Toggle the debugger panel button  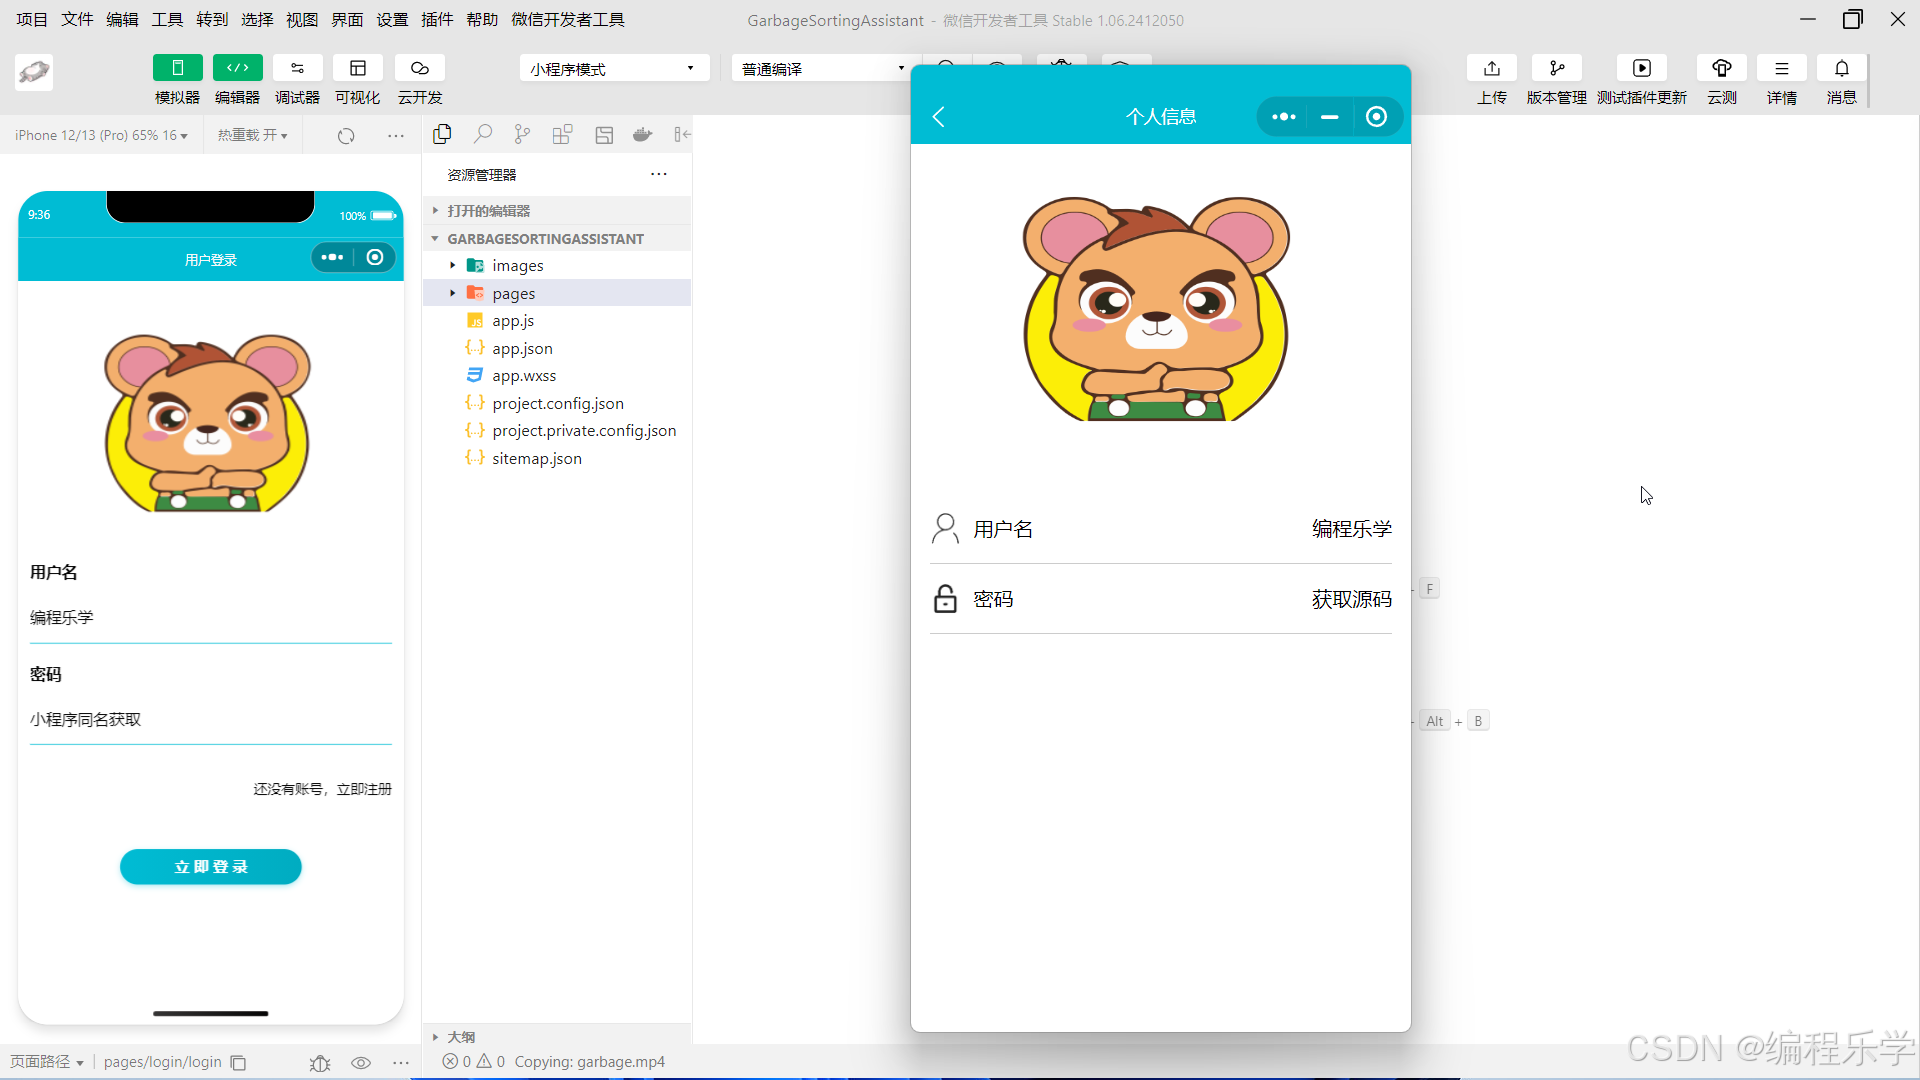(x=297, y=68)
